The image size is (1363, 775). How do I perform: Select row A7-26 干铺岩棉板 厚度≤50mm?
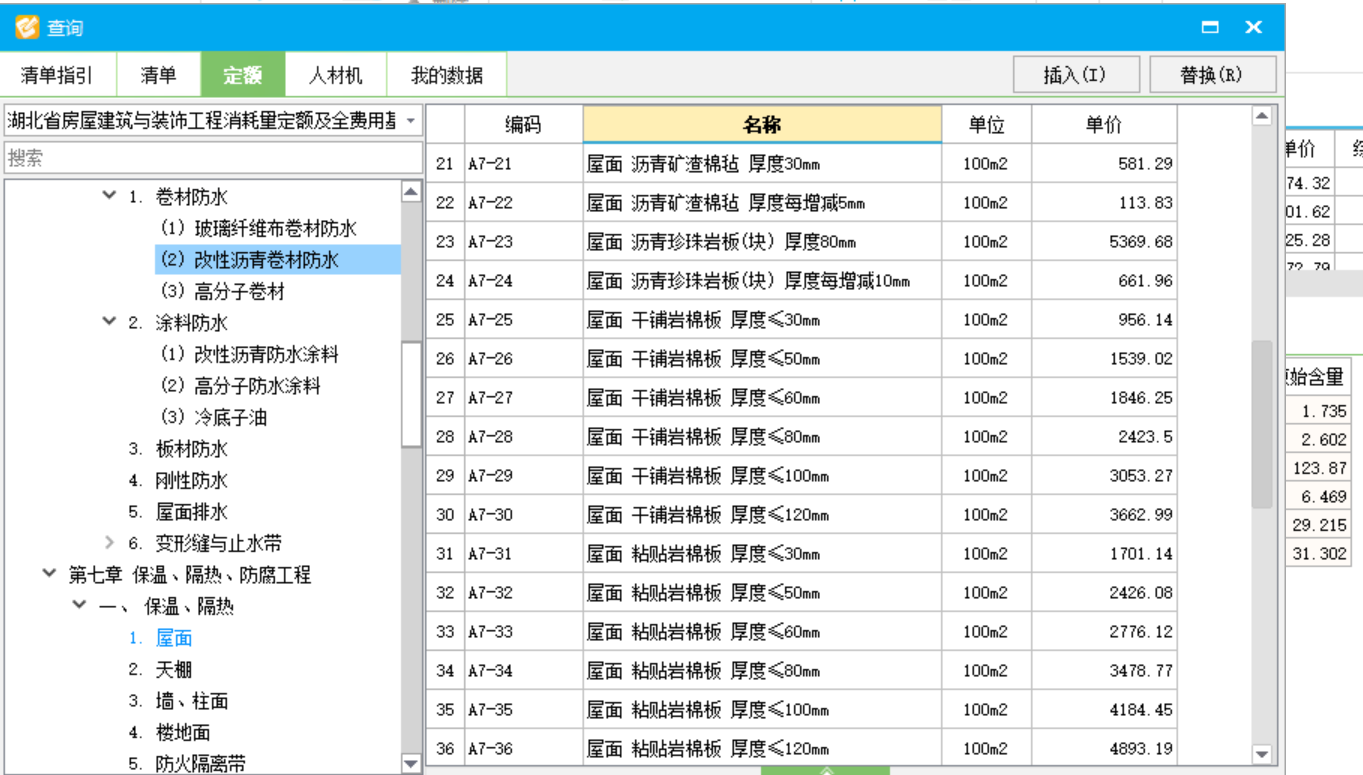[x=801, y=358]
